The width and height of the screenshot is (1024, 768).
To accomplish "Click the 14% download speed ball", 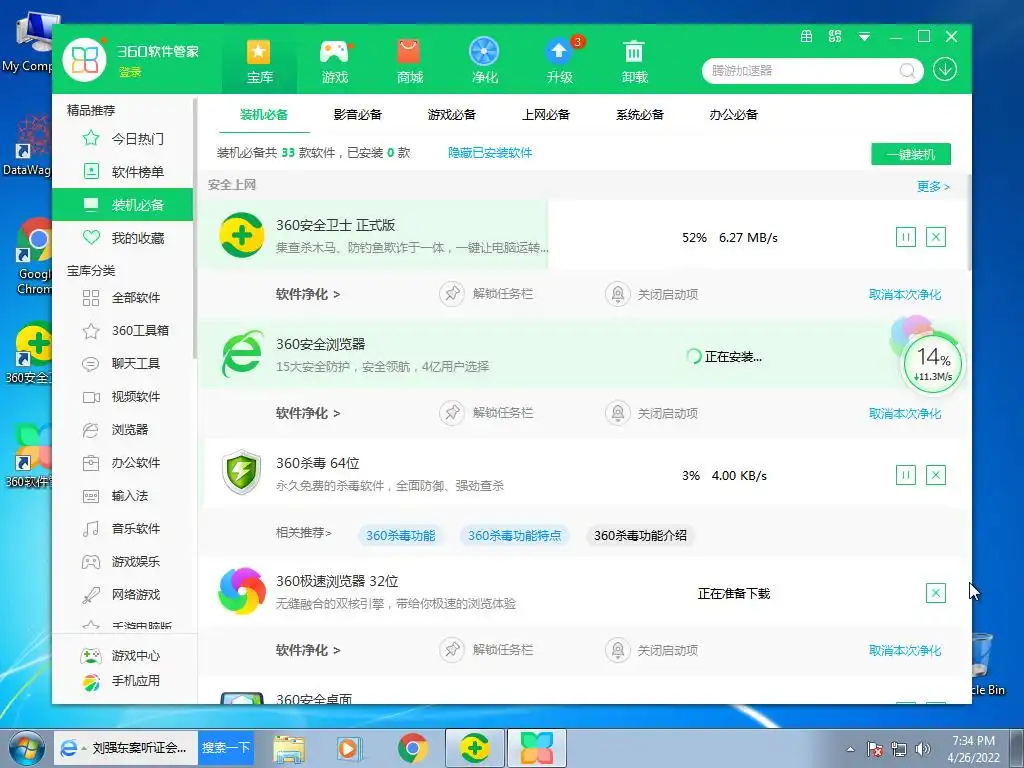I will click(x=932, y=364).
